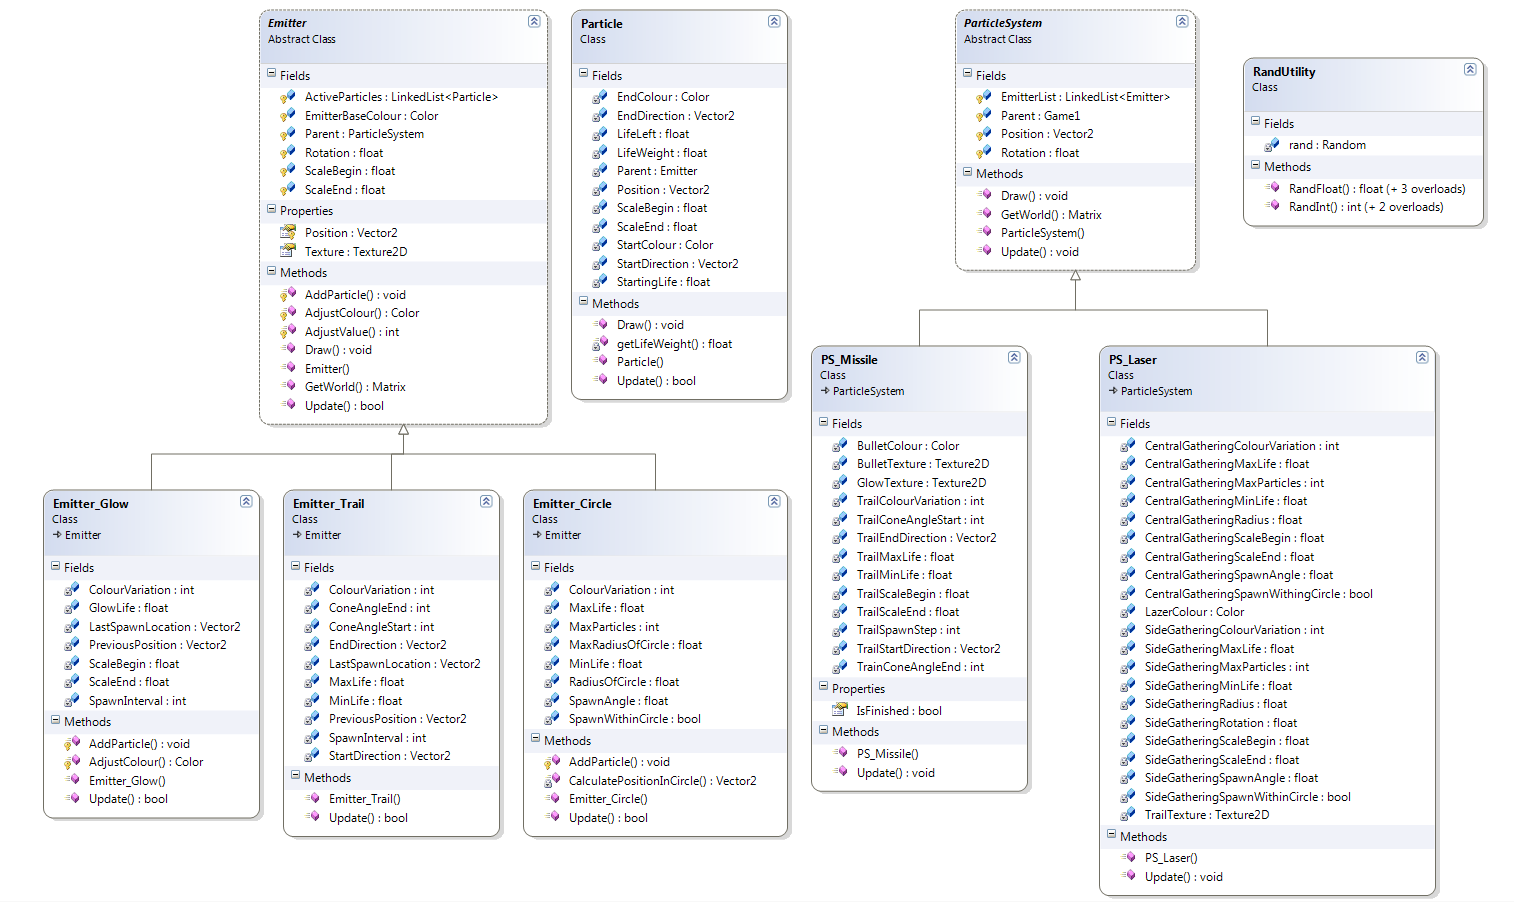Image resolution: width=1514 pixels, height=902 pixels.
Task: Click the property icon next to IsFinished
Action: 839,711
